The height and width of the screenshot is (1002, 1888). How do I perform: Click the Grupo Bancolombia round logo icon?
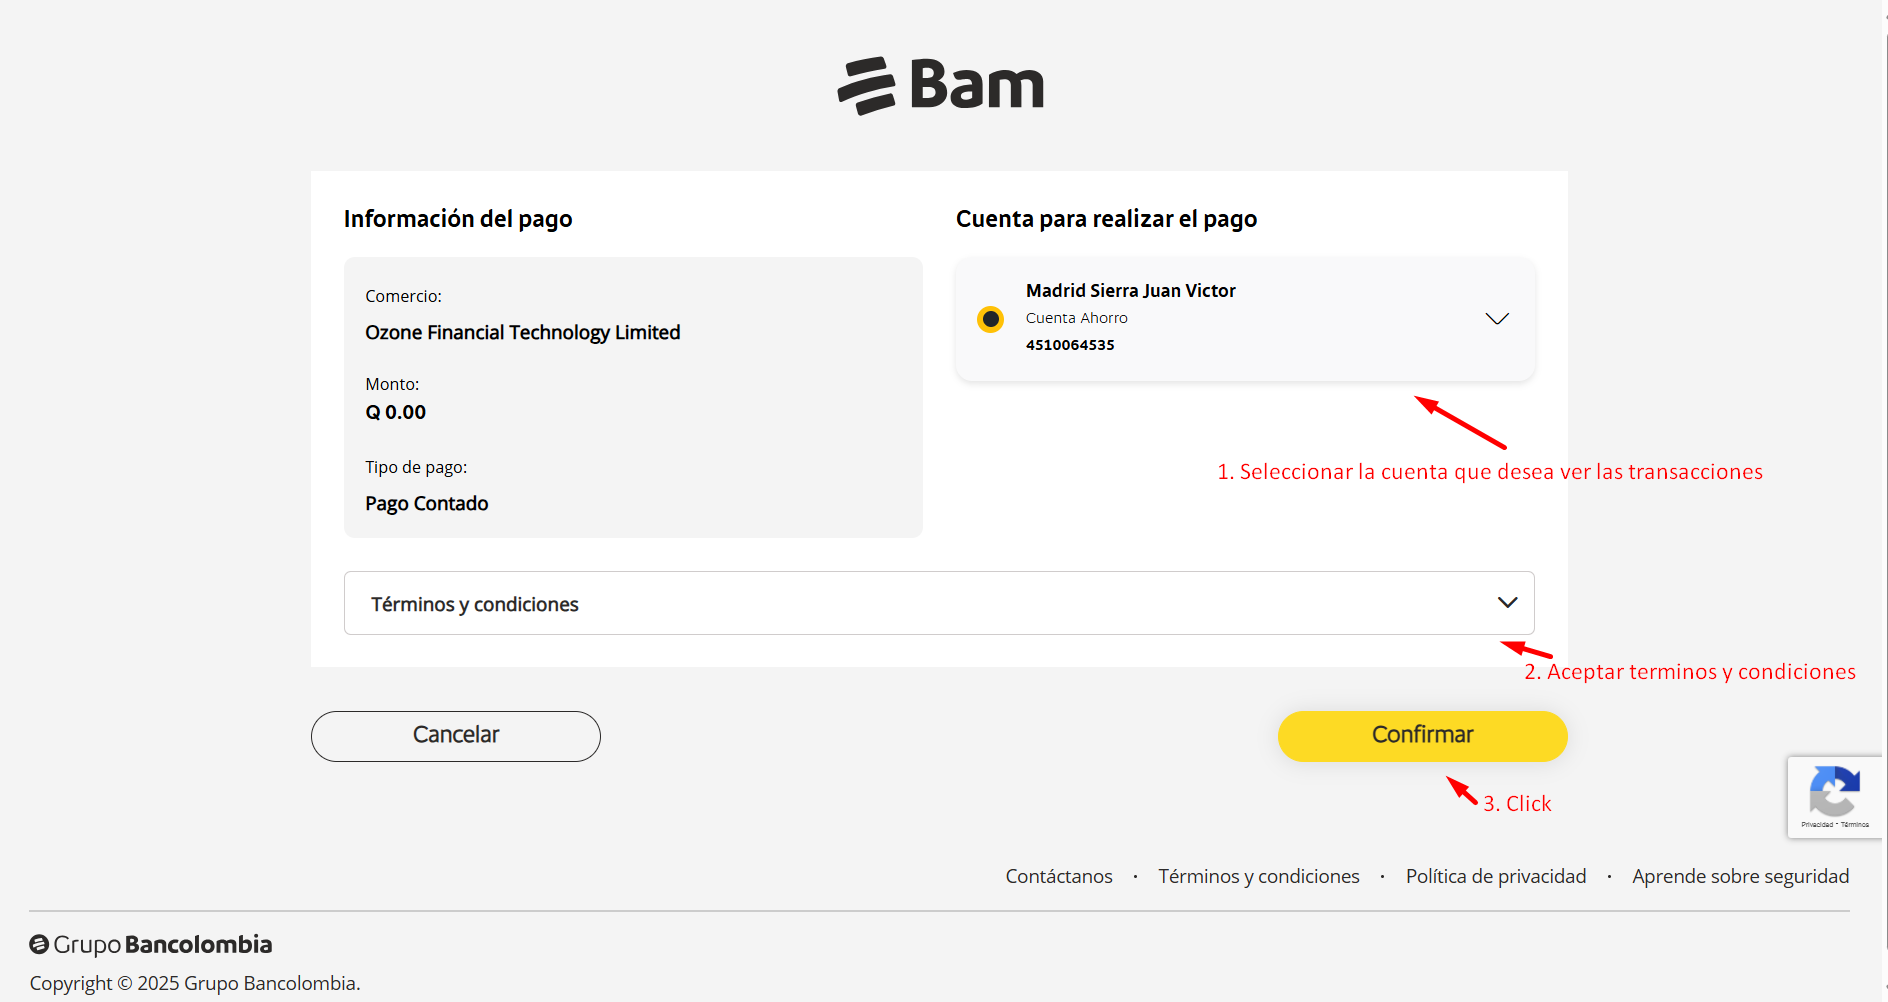(39, 944)
